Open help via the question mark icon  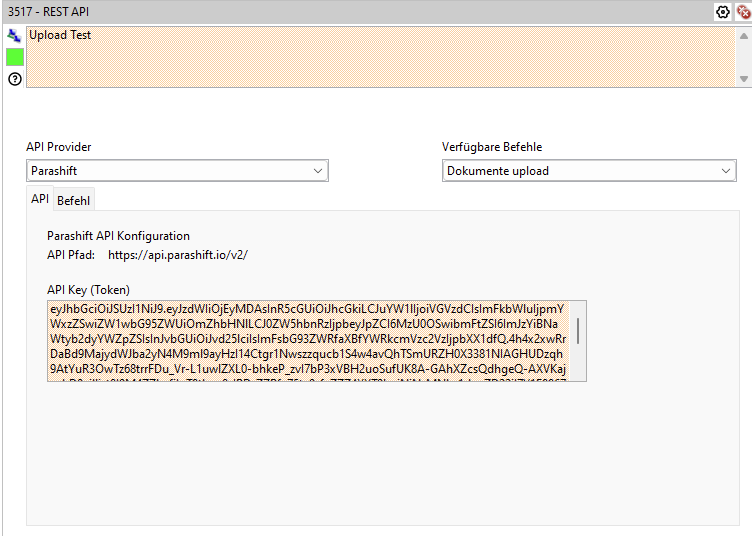[x=14, y=78]
